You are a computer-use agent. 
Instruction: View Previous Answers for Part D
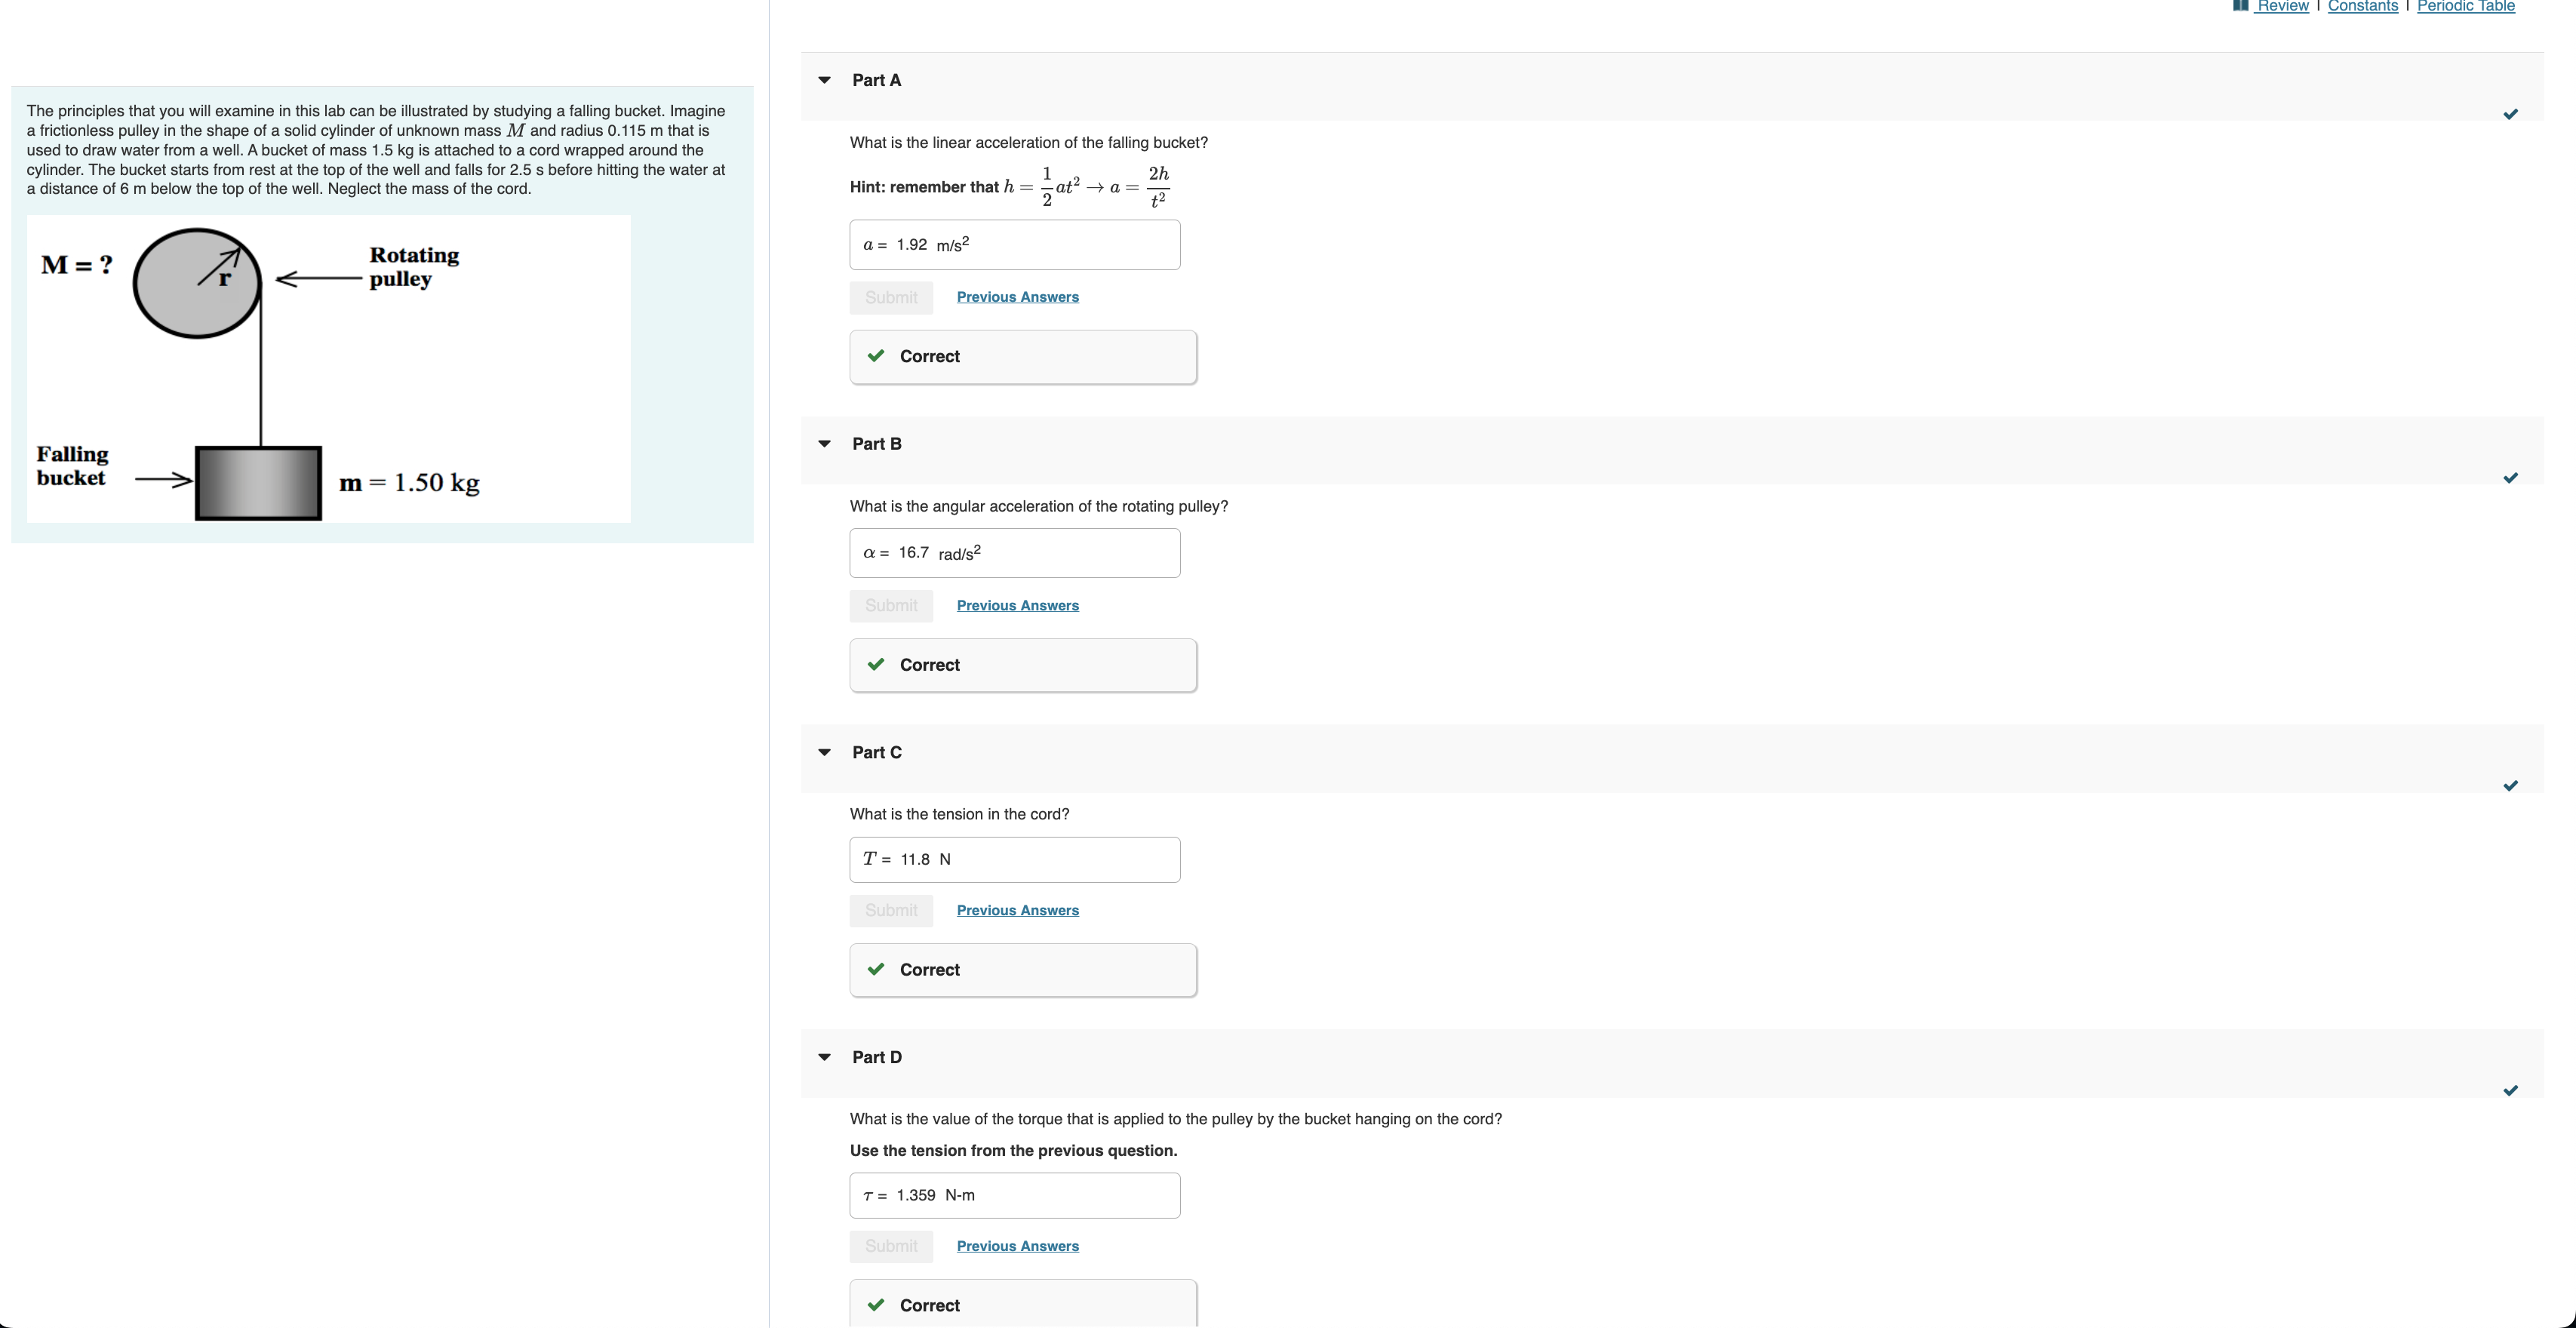(1017, 1246)
